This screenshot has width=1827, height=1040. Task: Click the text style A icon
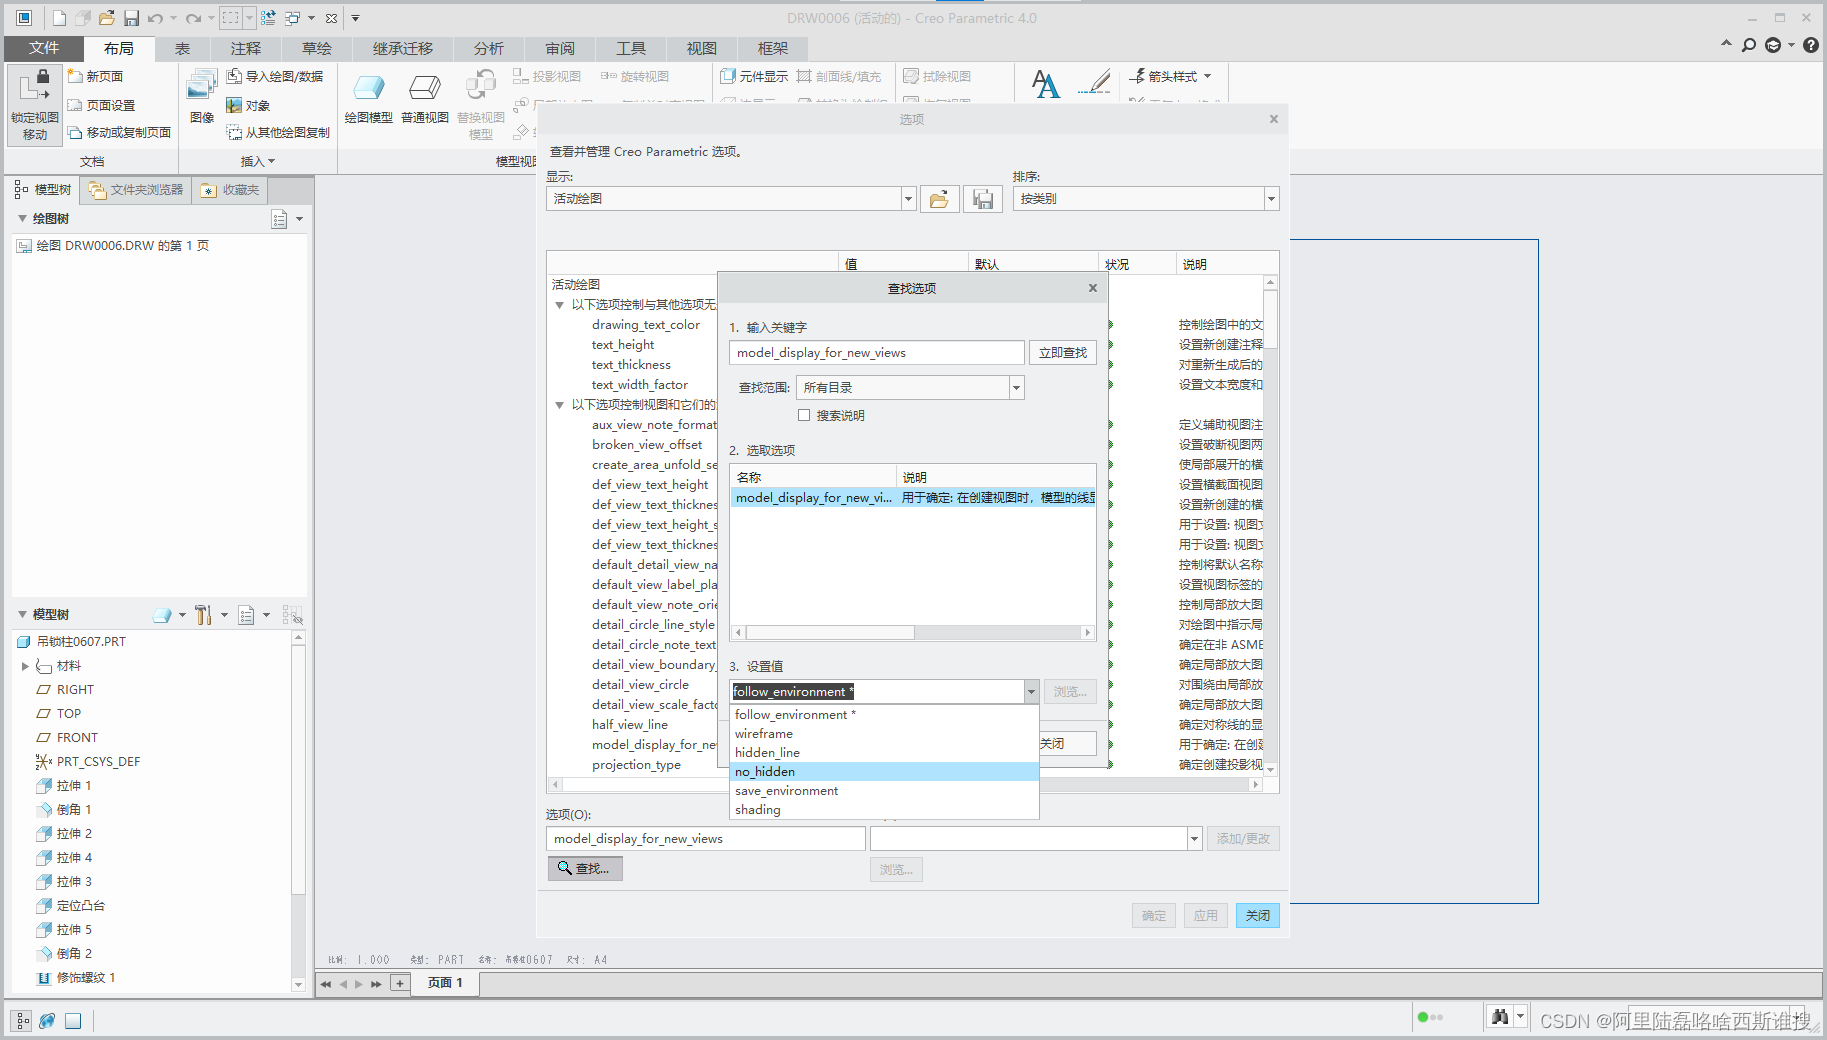[x=1046, y=84]
